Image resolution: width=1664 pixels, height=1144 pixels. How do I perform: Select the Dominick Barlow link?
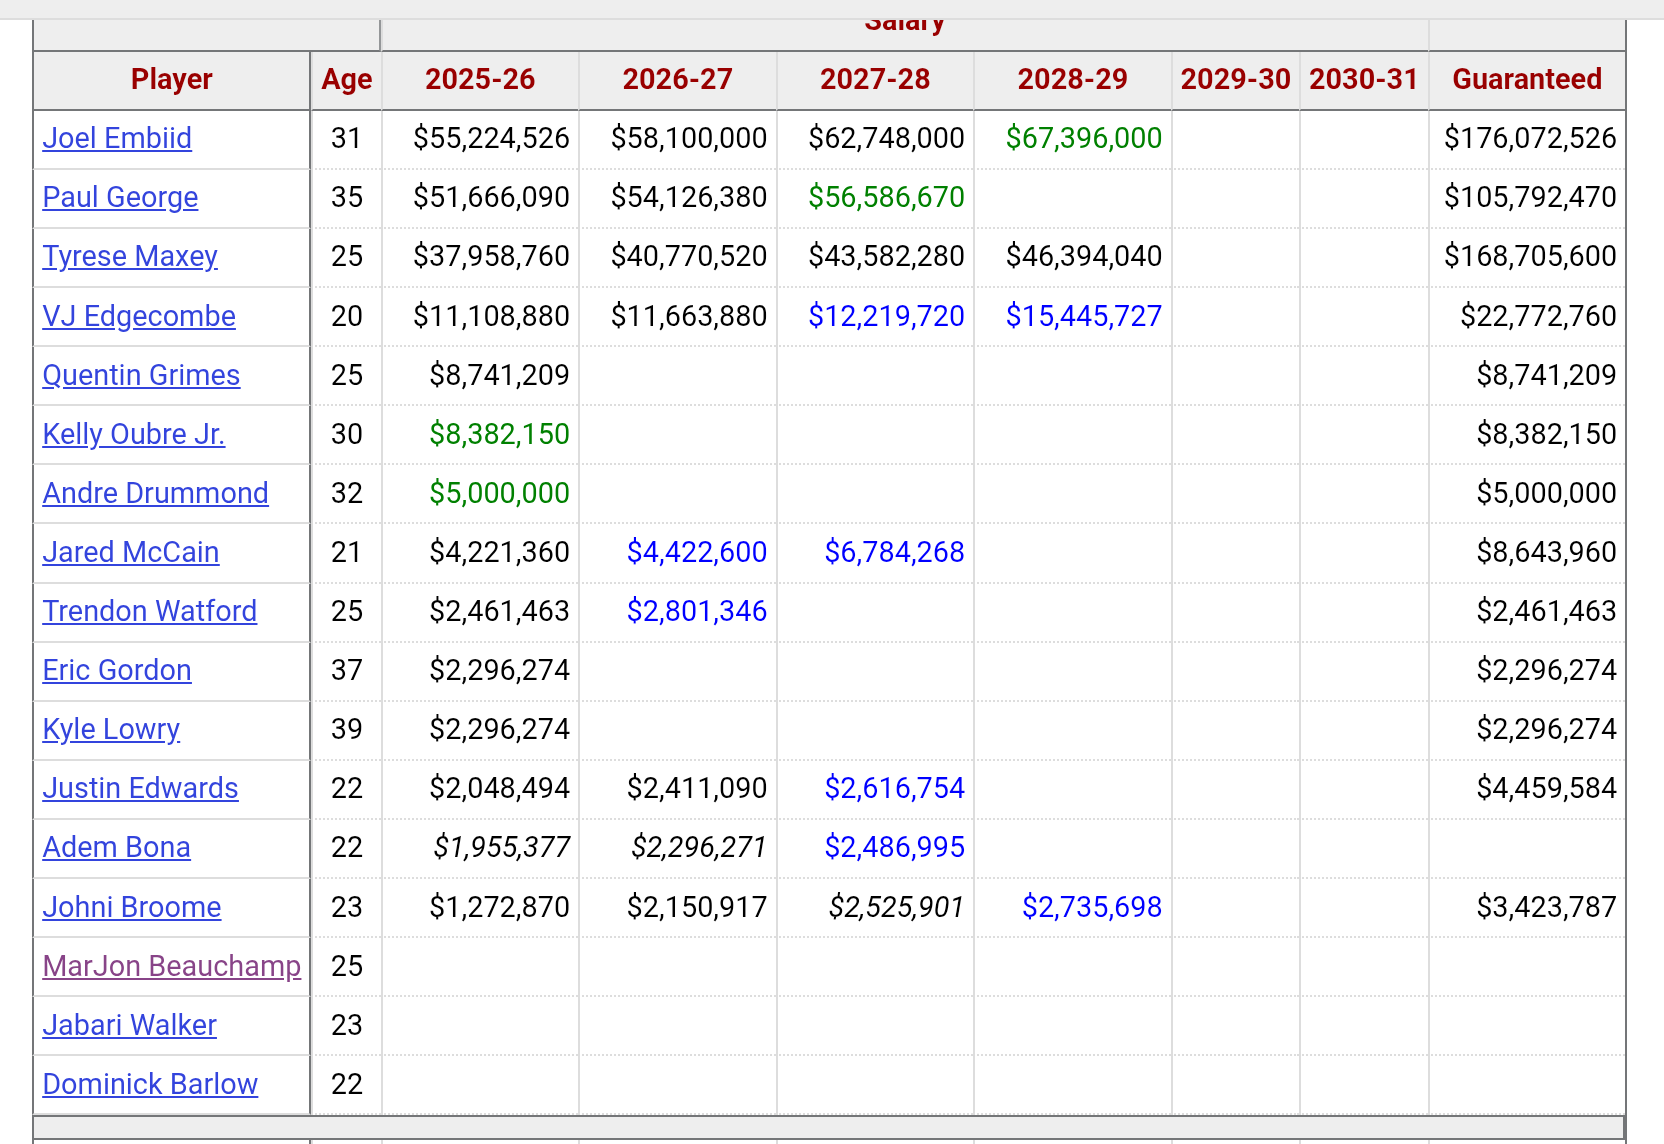pos(150,1084)
